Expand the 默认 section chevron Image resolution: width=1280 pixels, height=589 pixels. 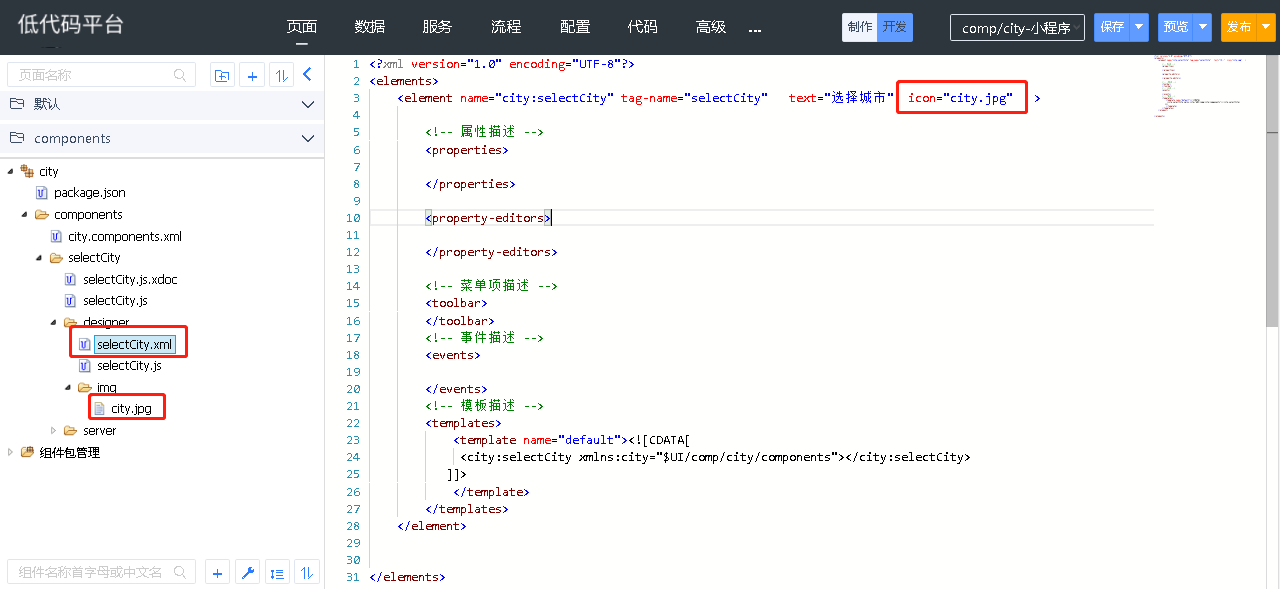(308, 104)
